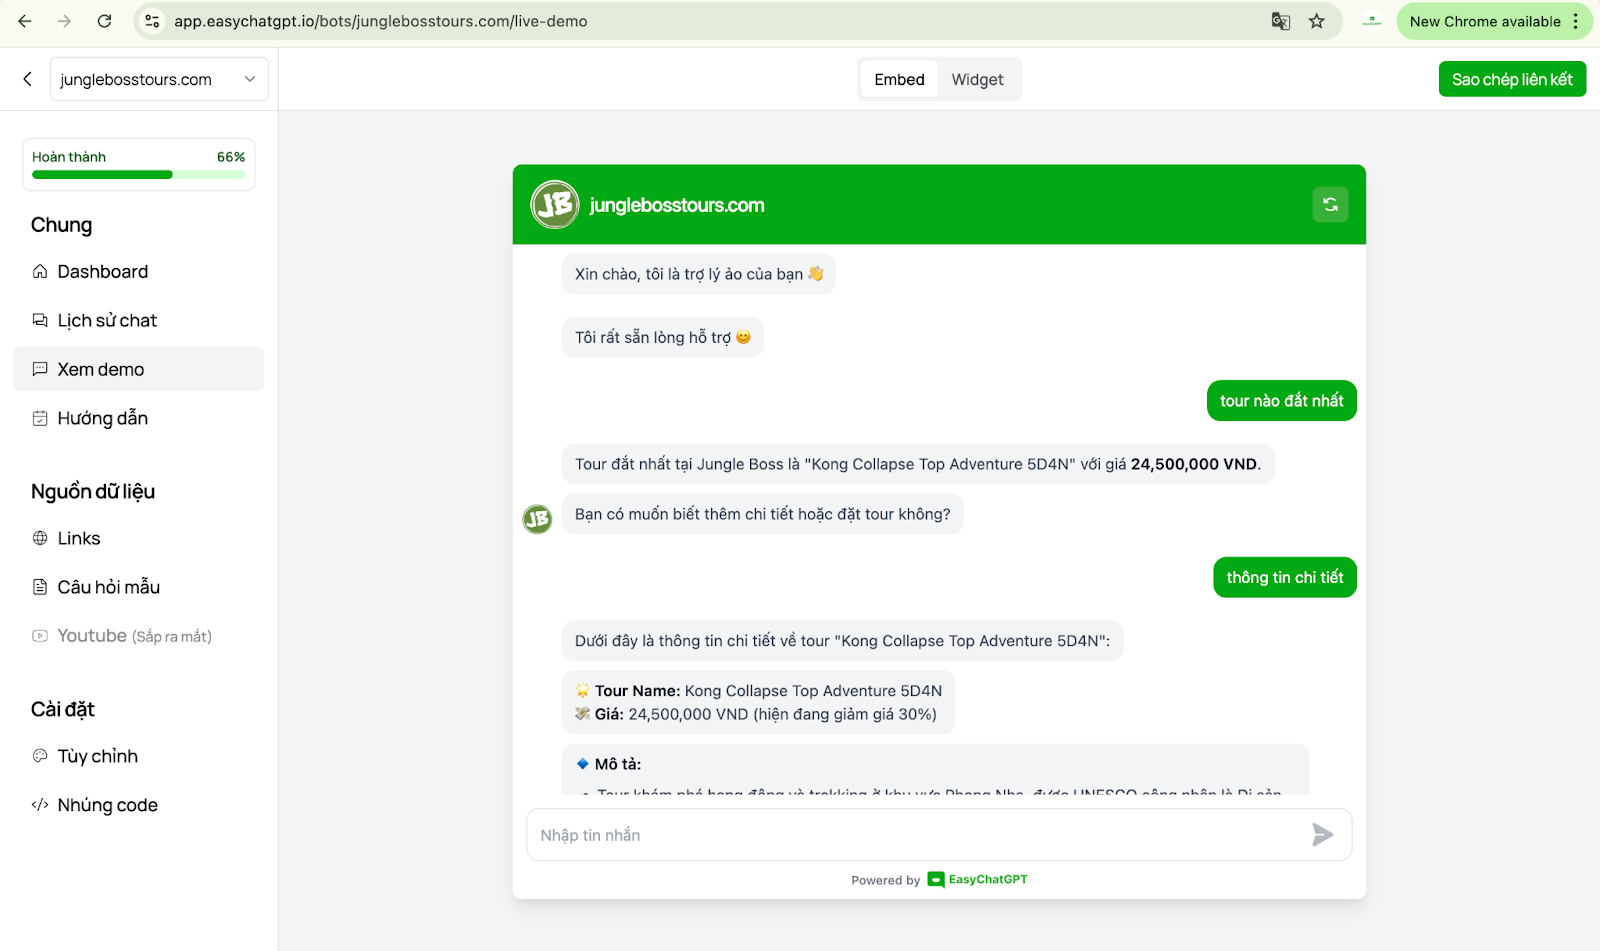Screen dimensions: 1600x951
Task: Click message 'Tôi rất sẵn lòng hỗ trợ'
Action: (x=663, y=337)
